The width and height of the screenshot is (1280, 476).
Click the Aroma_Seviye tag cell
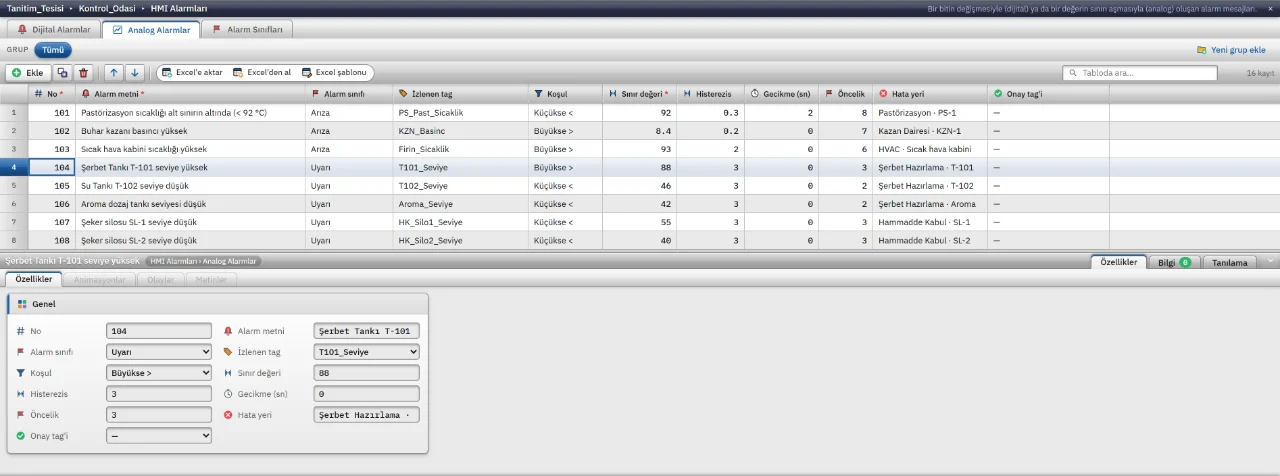pos(460,204)
